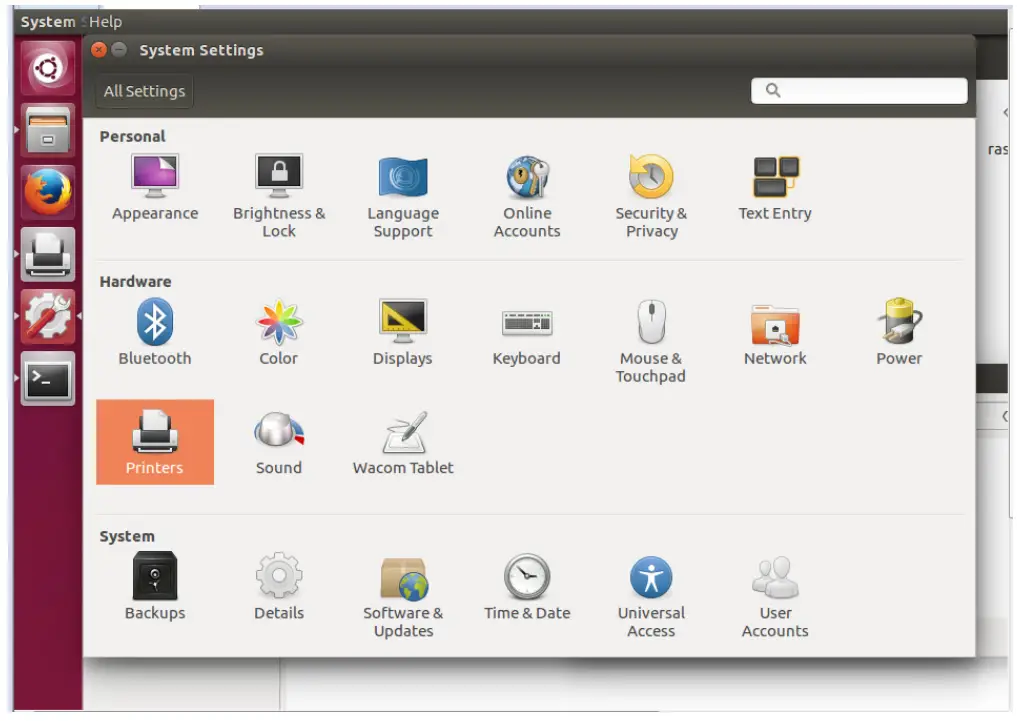1017x721 pixels.
Task: Open the highlighted Printers settings
Action: (x=154, y=442)
